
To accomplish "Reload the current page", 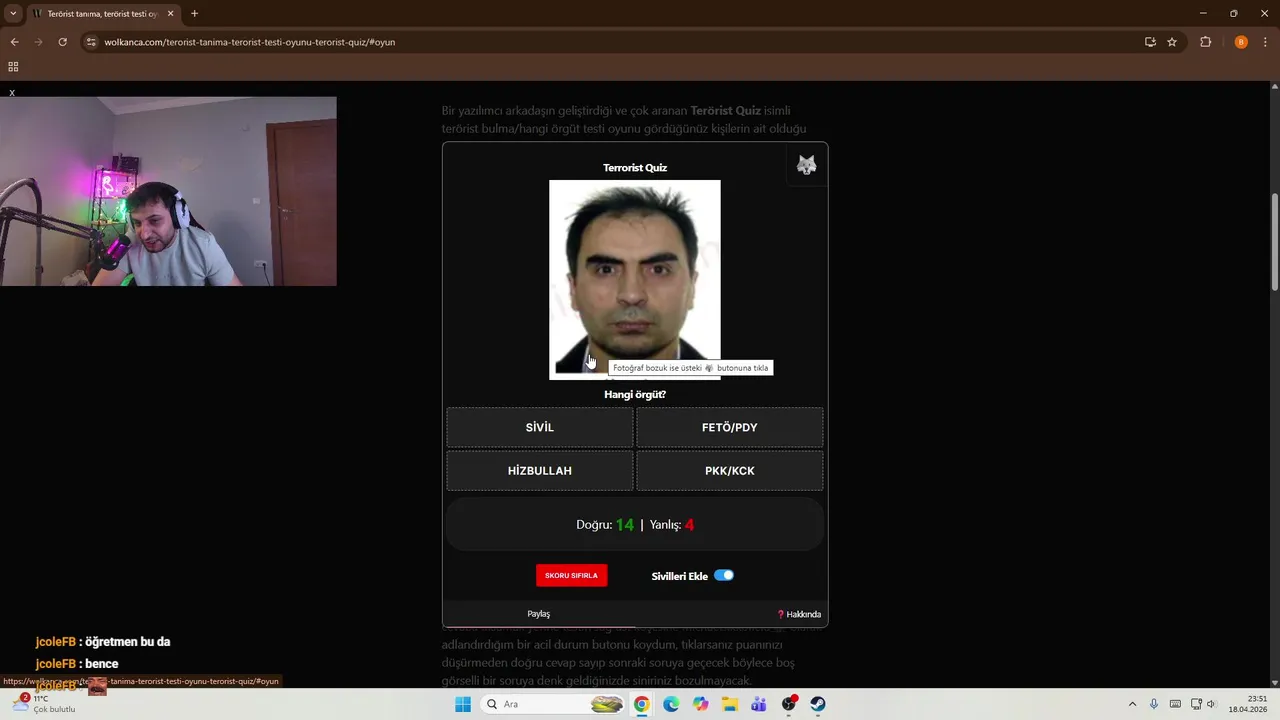I will pyautogui.click(x=62, y=42).
